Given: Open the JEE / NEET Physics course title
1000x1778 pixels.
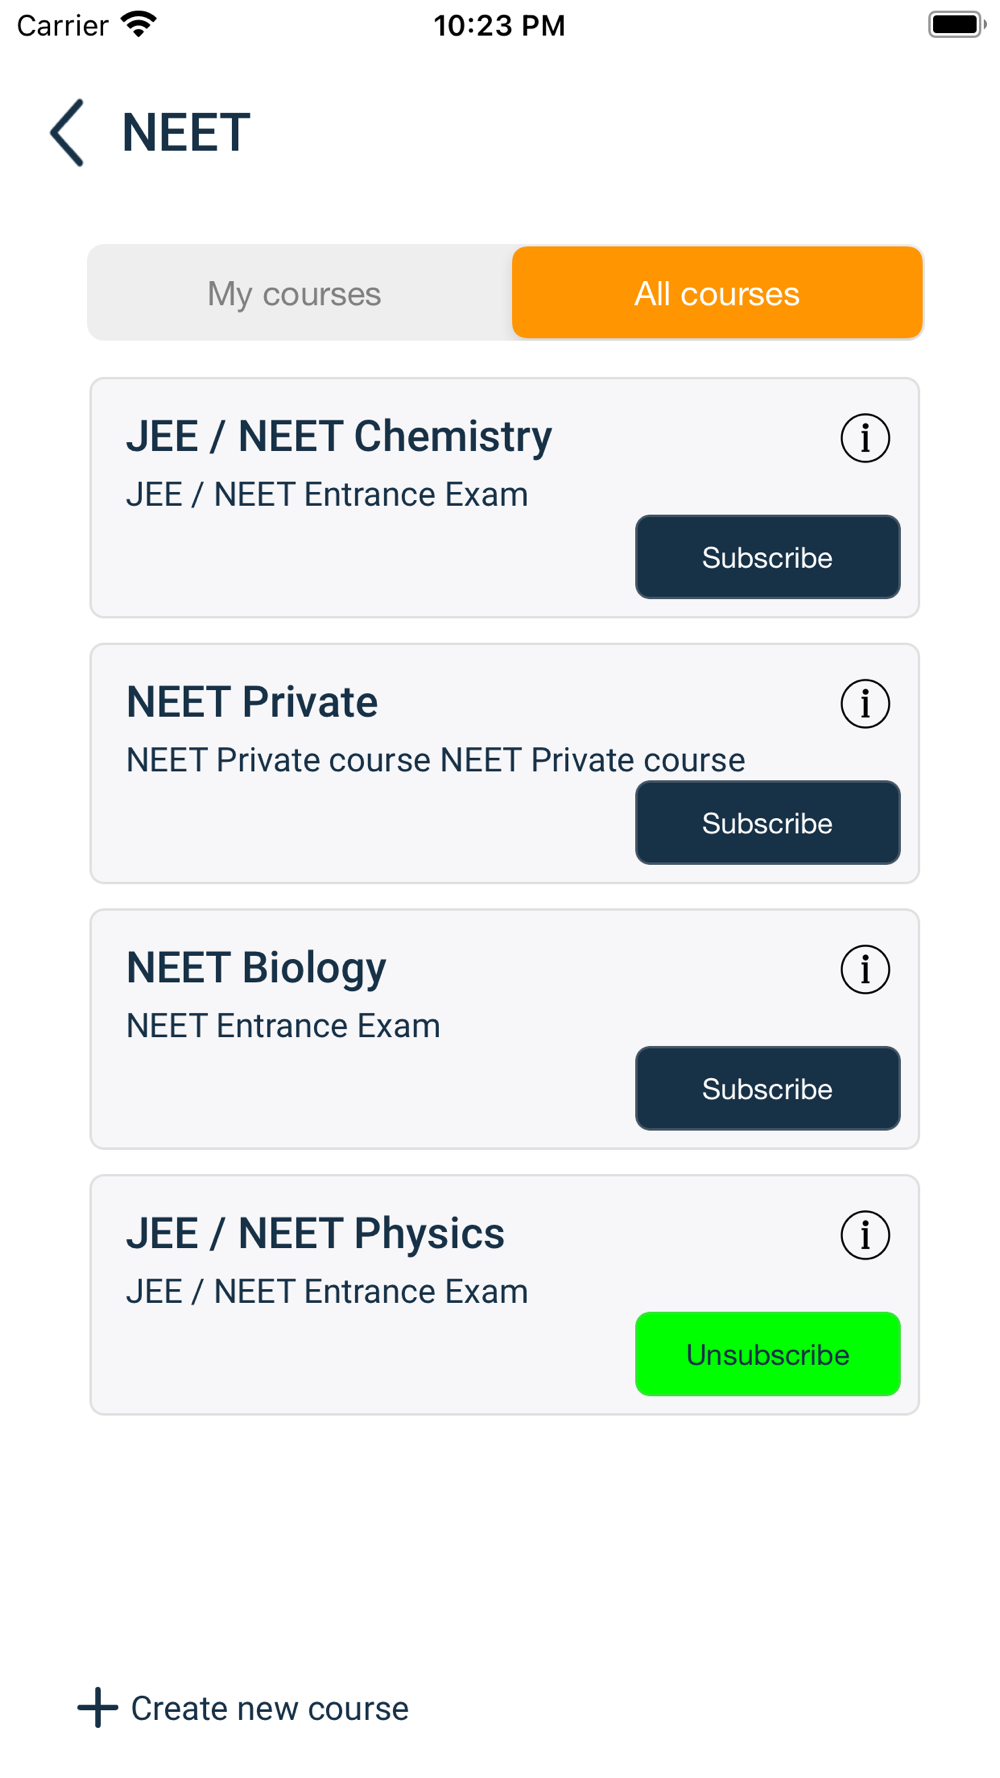Looking at the screenshot, I should coord(315,1234).
